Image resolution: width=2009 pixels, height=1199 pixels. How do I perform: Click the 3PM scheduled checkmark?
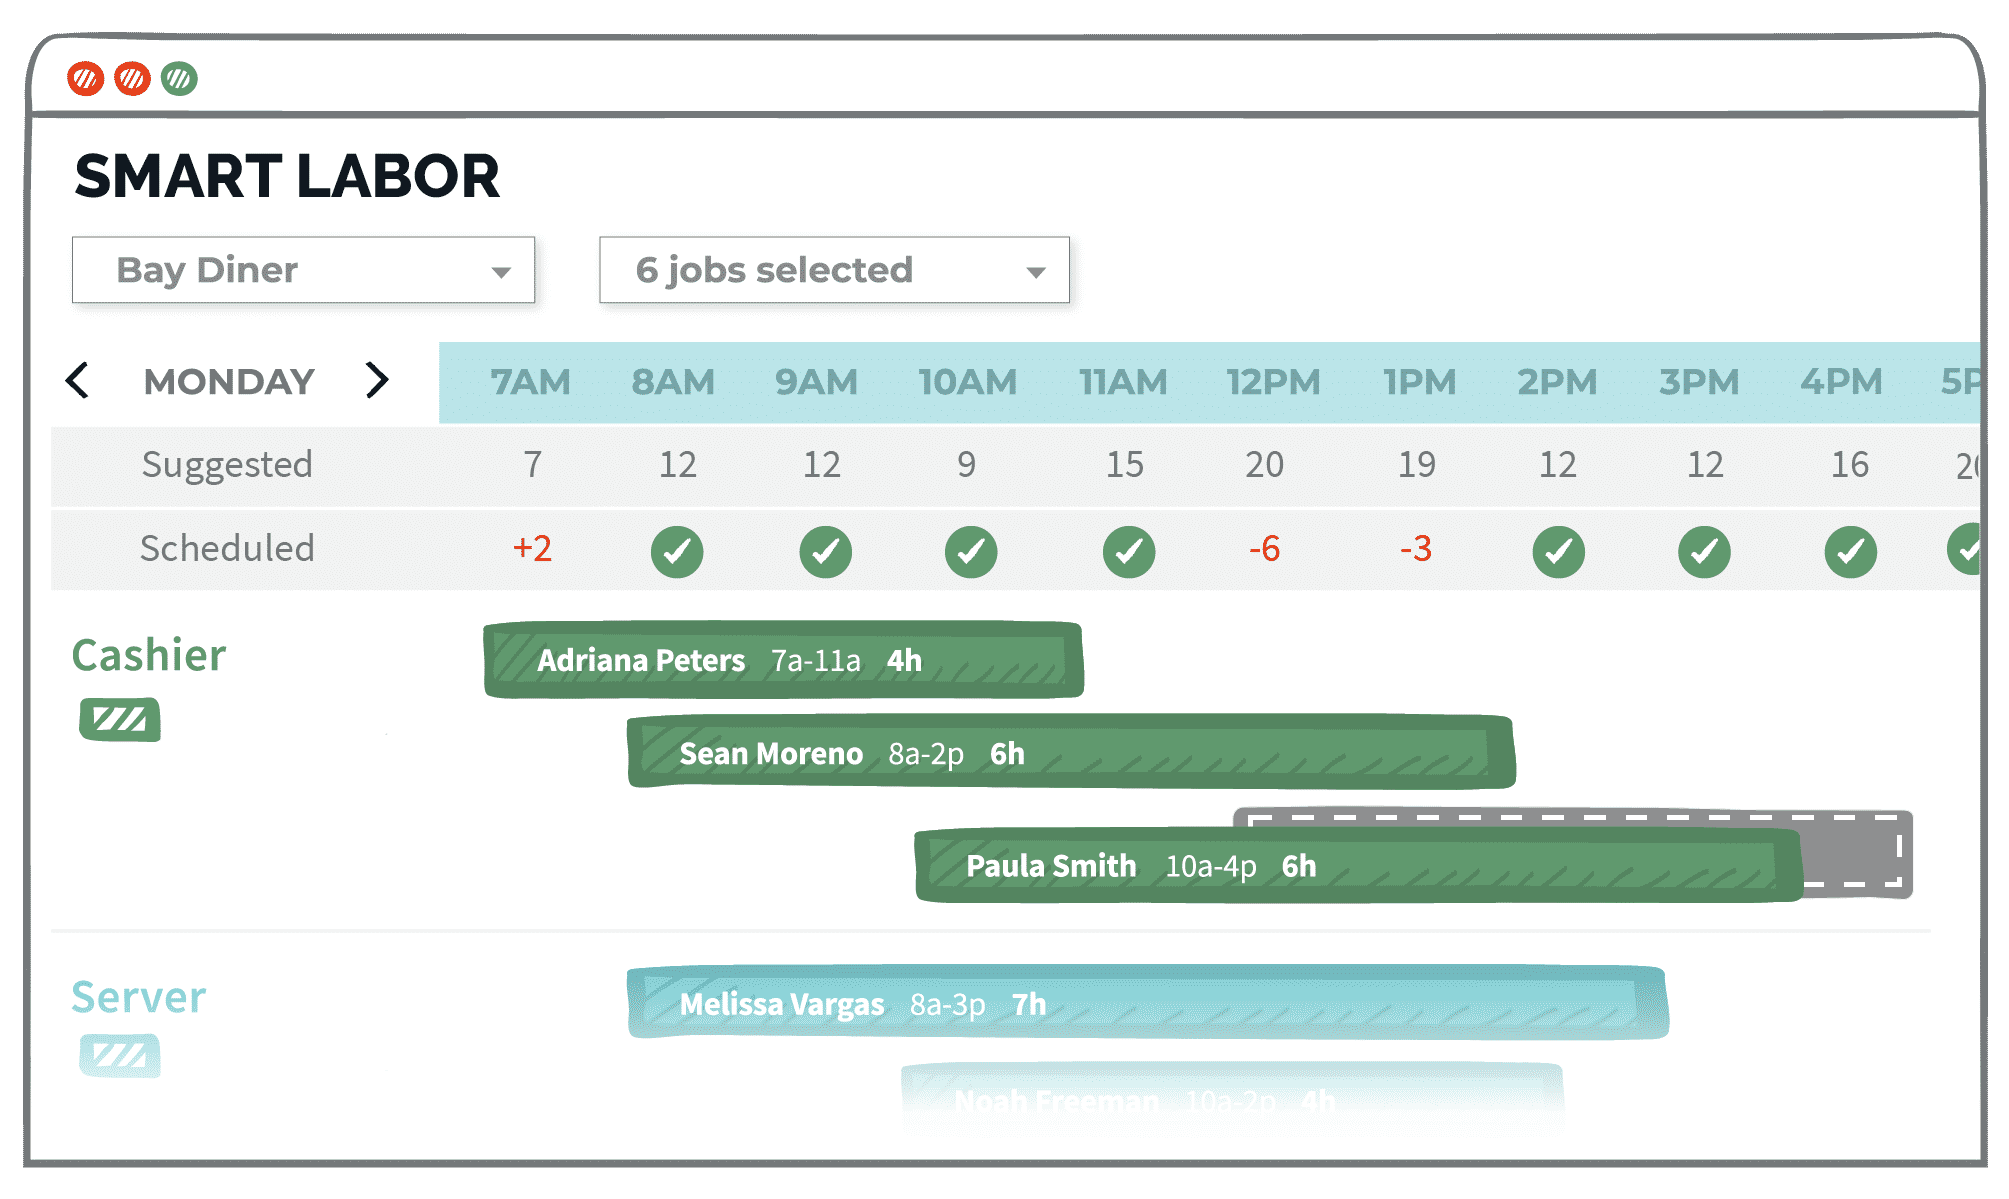pyautogui.click(x=1704, y=551)
